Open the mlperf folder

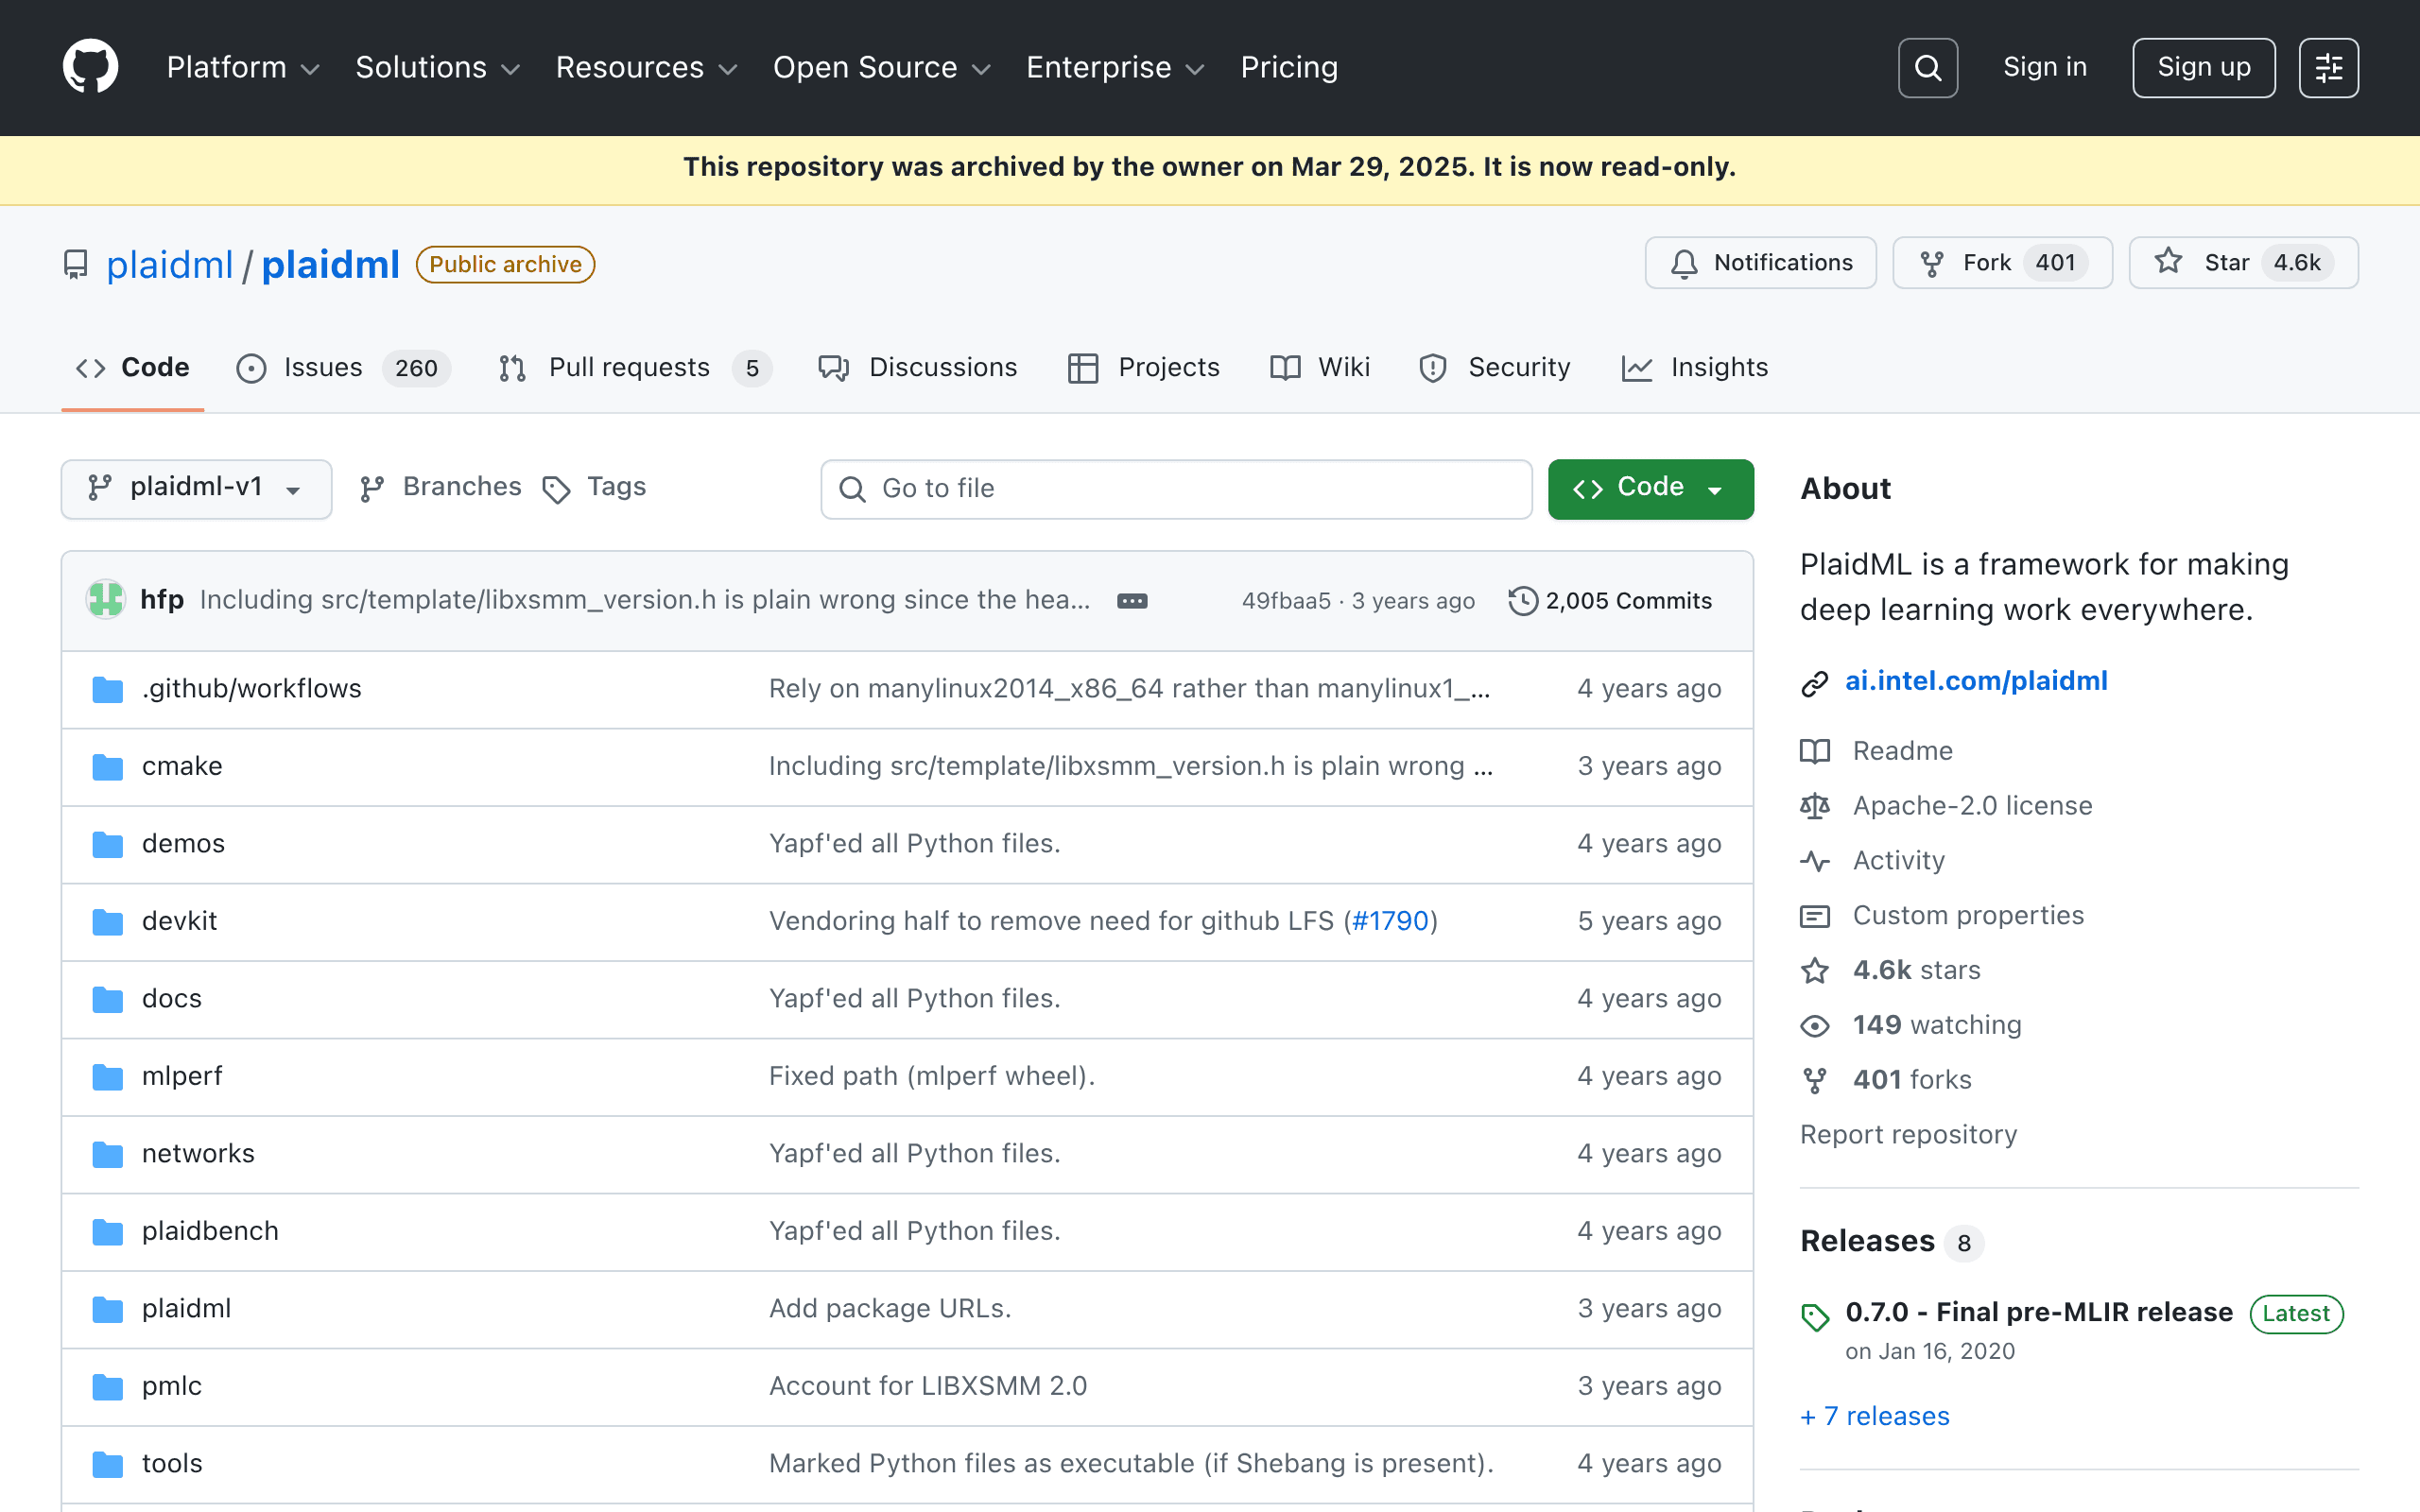tap(181, 1075)
